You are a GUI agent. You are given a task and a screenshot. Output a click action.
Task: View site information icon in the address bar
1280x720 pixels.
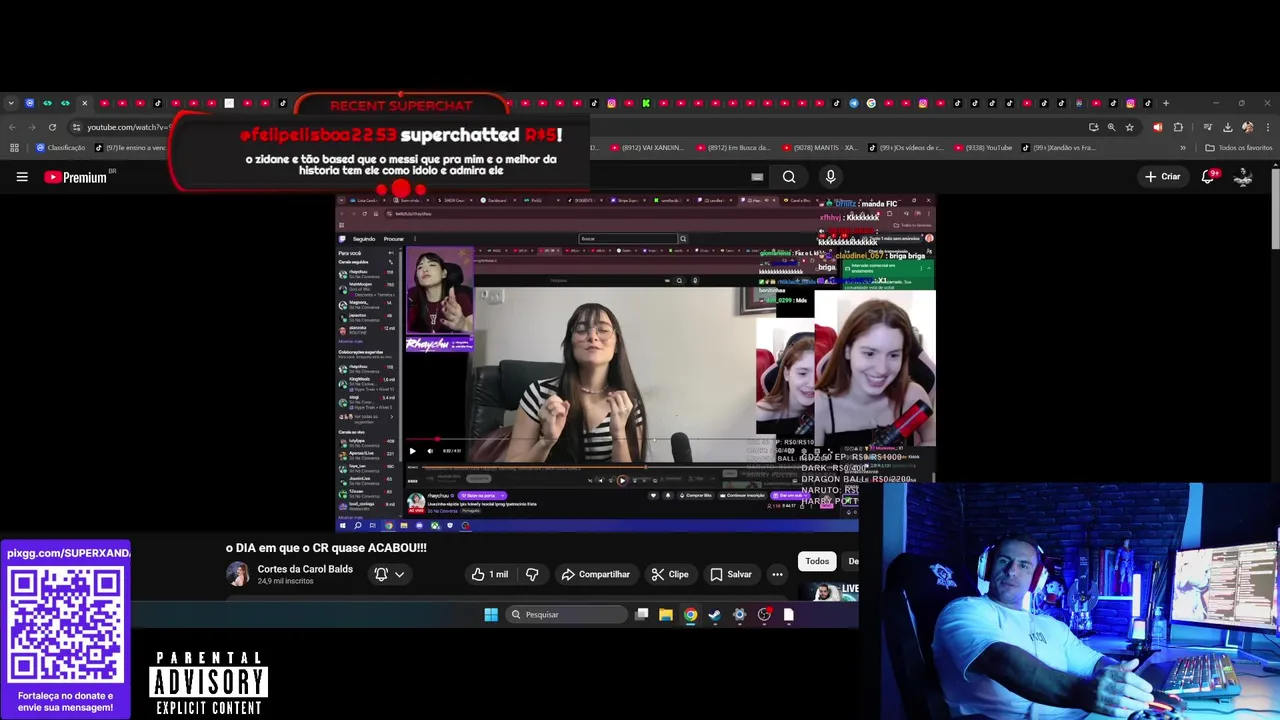76,127
